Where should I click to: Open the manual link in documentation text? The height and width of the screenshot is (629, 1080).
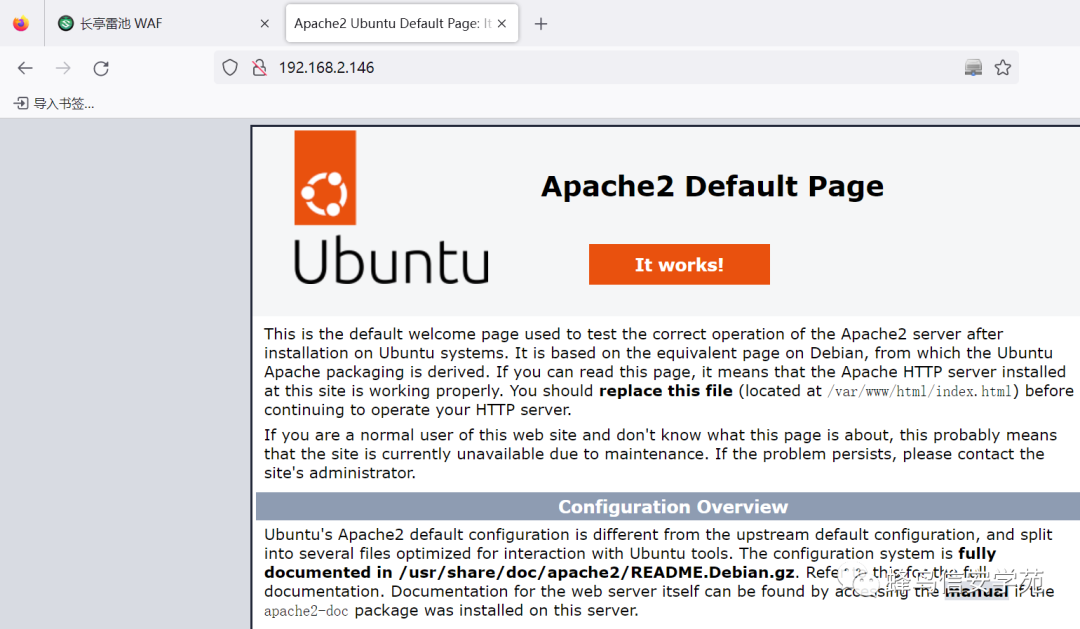point(976,591)
